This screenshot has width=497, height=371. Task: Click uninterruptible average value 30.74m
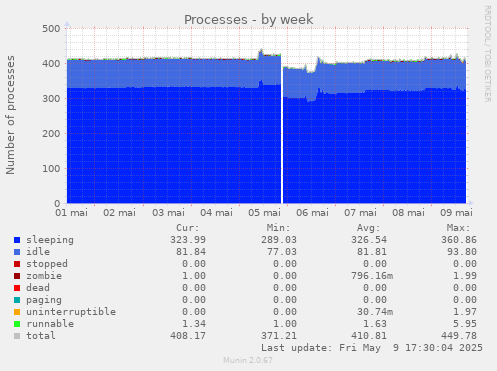pyautogui.click(x=375, y=312)
